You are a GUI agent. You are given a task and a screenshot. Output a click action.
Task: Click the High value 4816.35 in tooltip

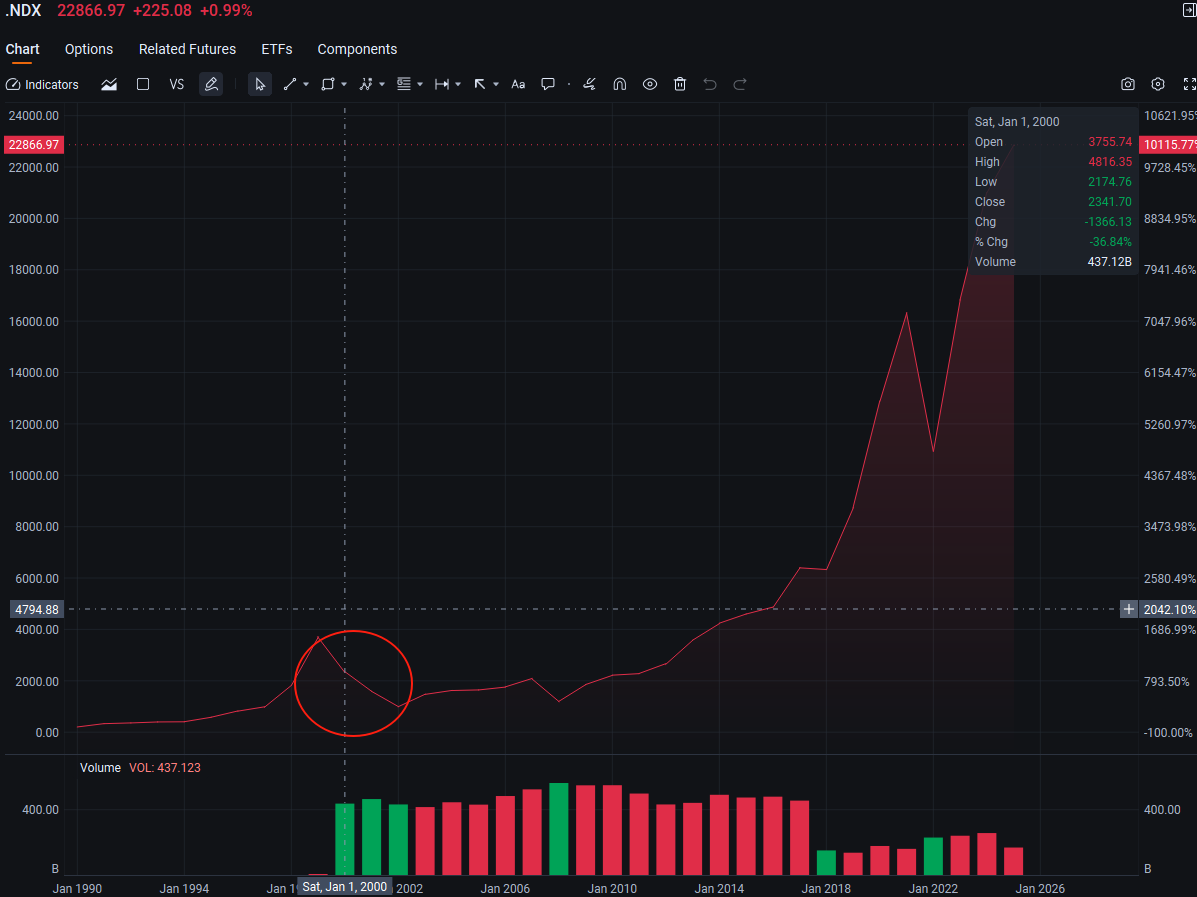pos(1110,162)
